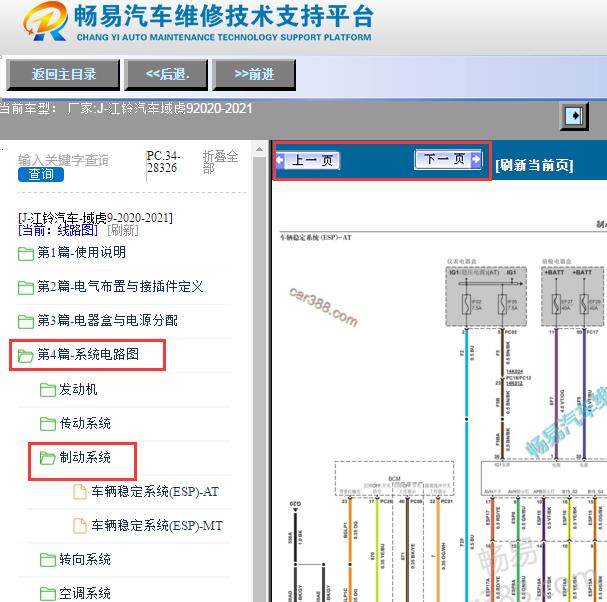Focus the 输入关键字查询 search field
The width and height of the screenshot is (607, 602).
pyautogui.click(x=63, y=160)
